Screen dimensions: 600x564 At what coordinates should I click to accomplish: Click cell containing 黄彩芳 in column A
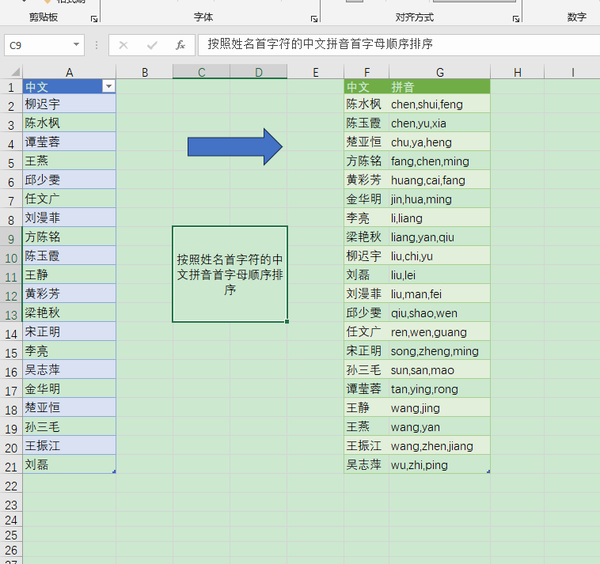69,293
